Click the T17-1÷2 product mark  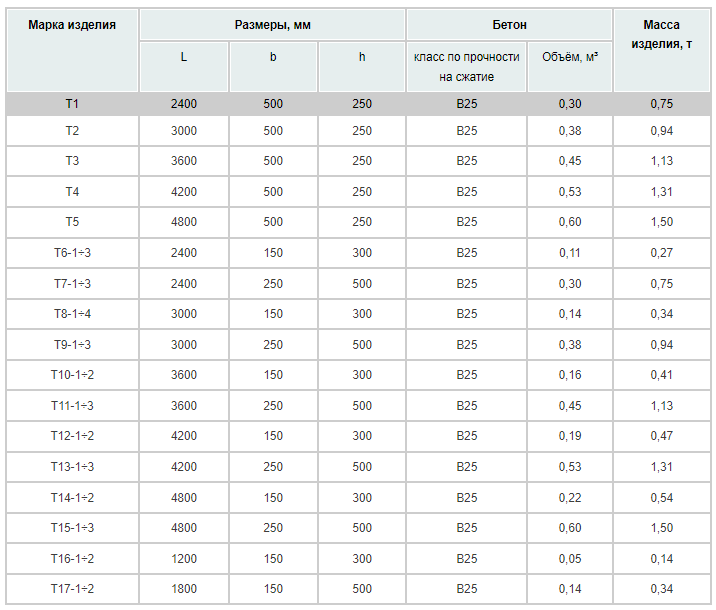pyautogui.click(x=72, y=589)
